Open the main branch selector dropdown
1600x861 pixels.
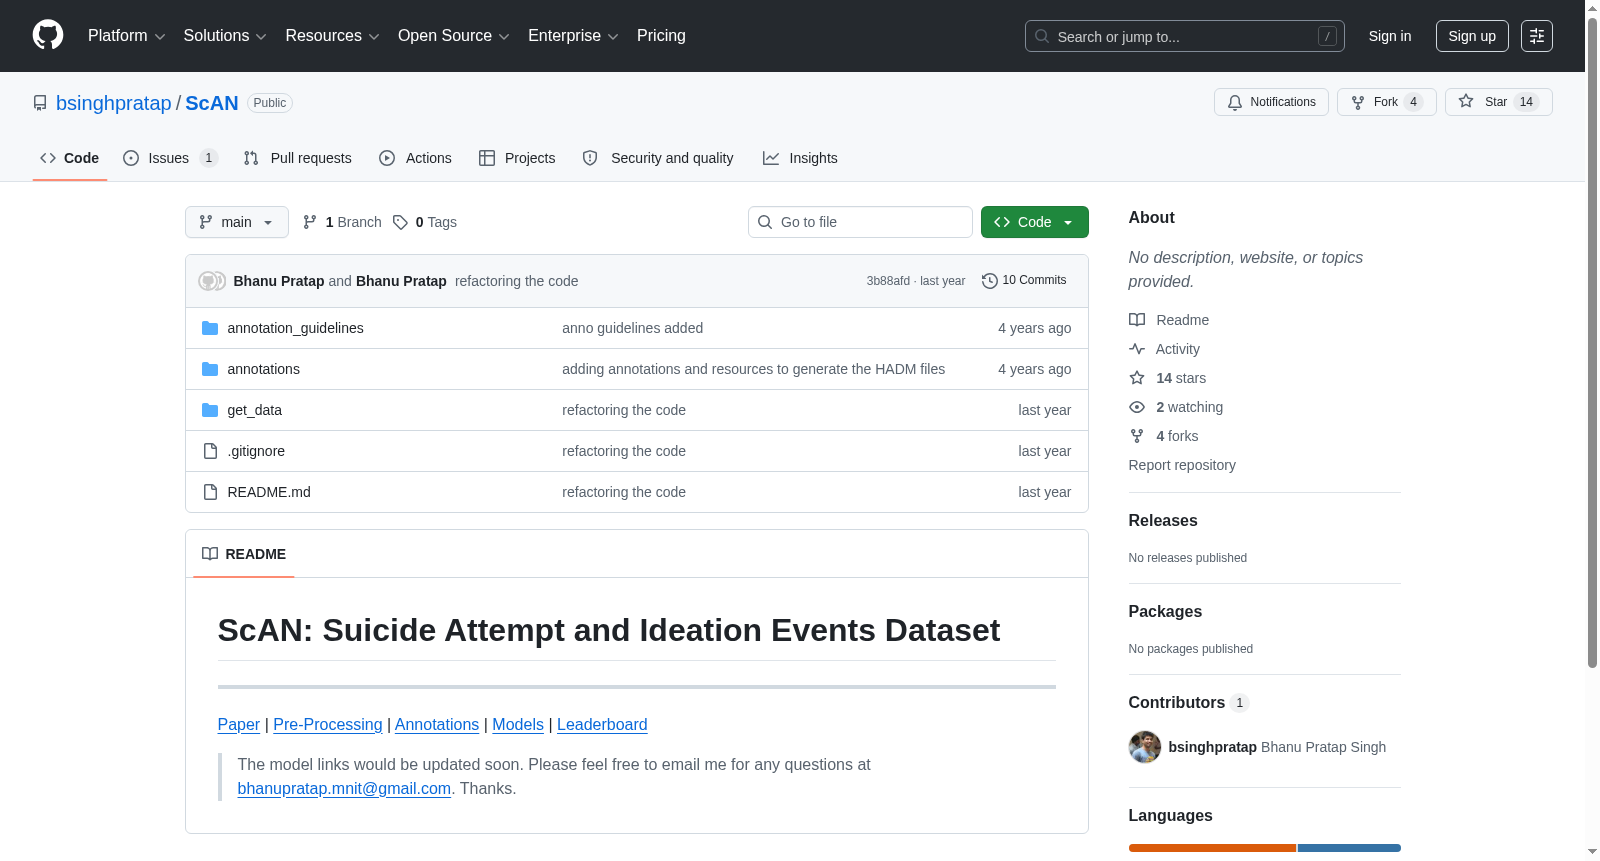point(237,222)
